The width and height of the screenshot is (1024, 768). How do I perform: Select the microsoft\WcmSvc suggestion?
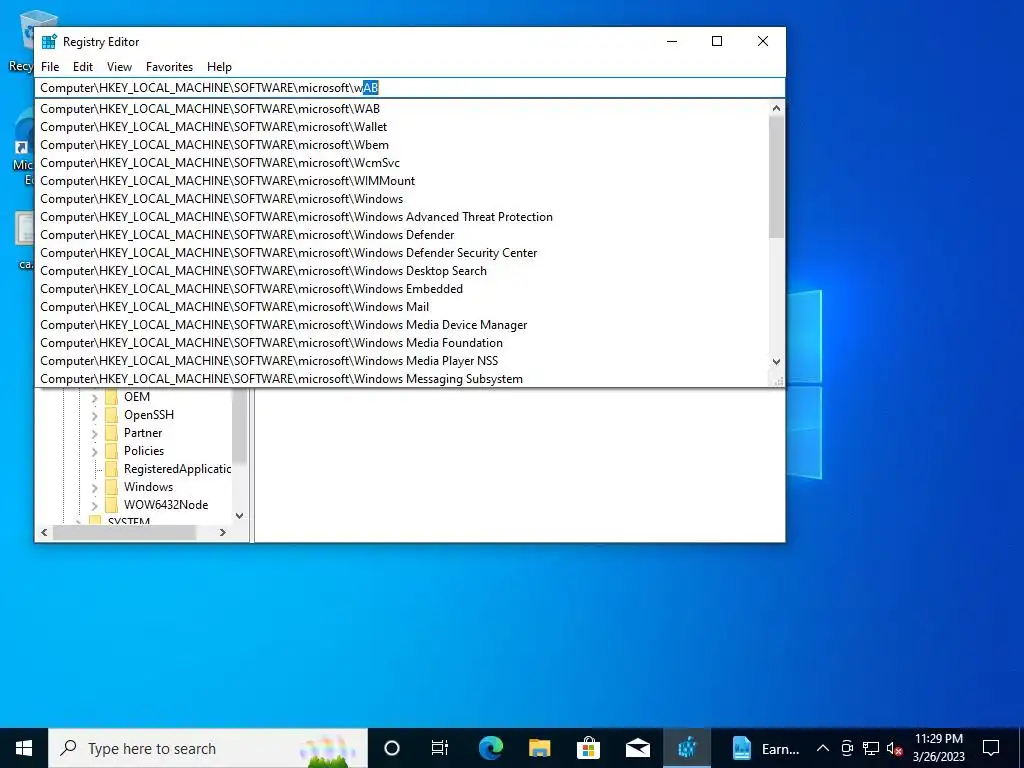click(403, 163)
